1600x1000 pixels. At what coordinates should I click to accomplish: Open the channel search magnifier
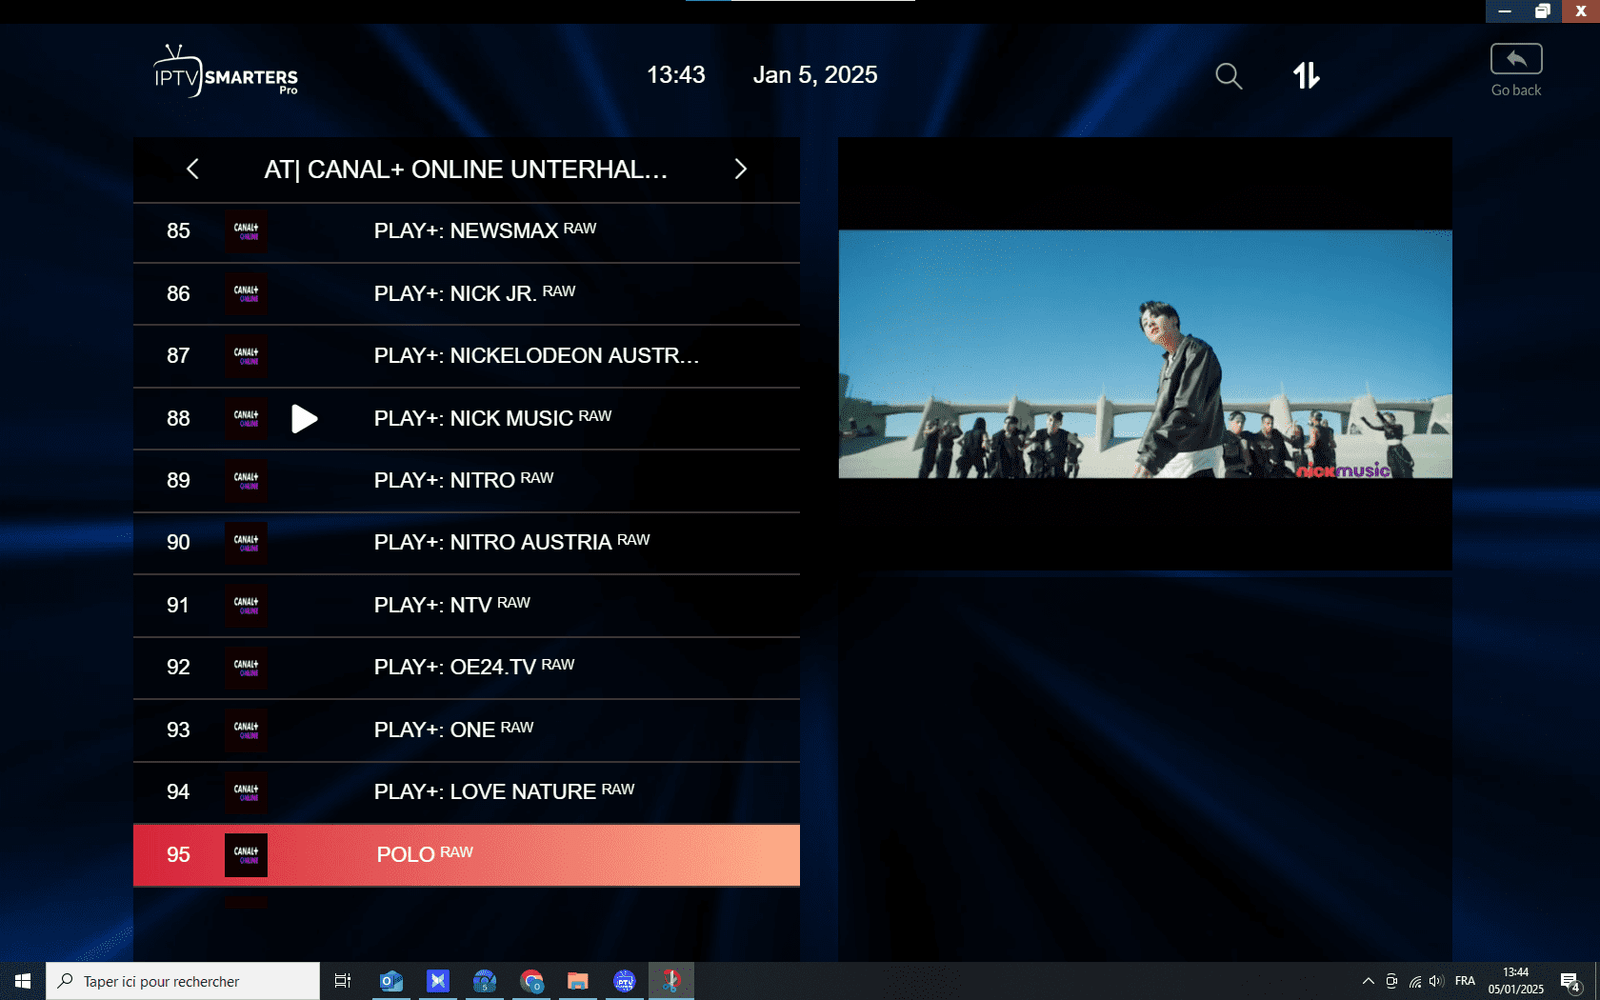pyautogui.click(x=1228, y=76)
